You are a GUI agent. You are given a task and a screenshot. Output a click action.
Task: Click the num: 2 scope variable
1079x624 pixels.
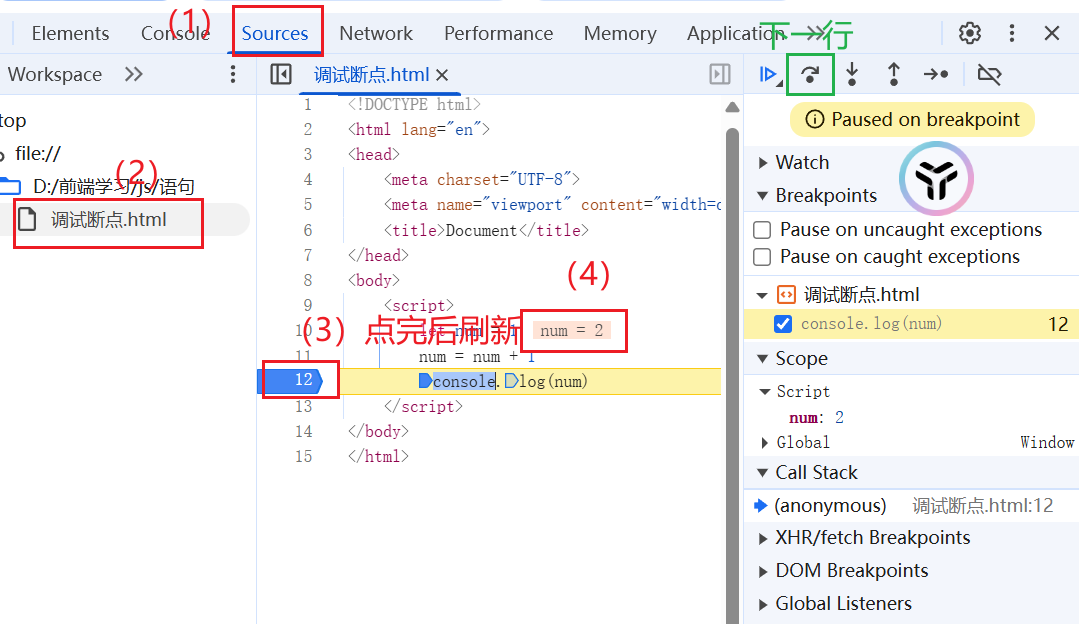pyautogui.click(x=816, y=418)
